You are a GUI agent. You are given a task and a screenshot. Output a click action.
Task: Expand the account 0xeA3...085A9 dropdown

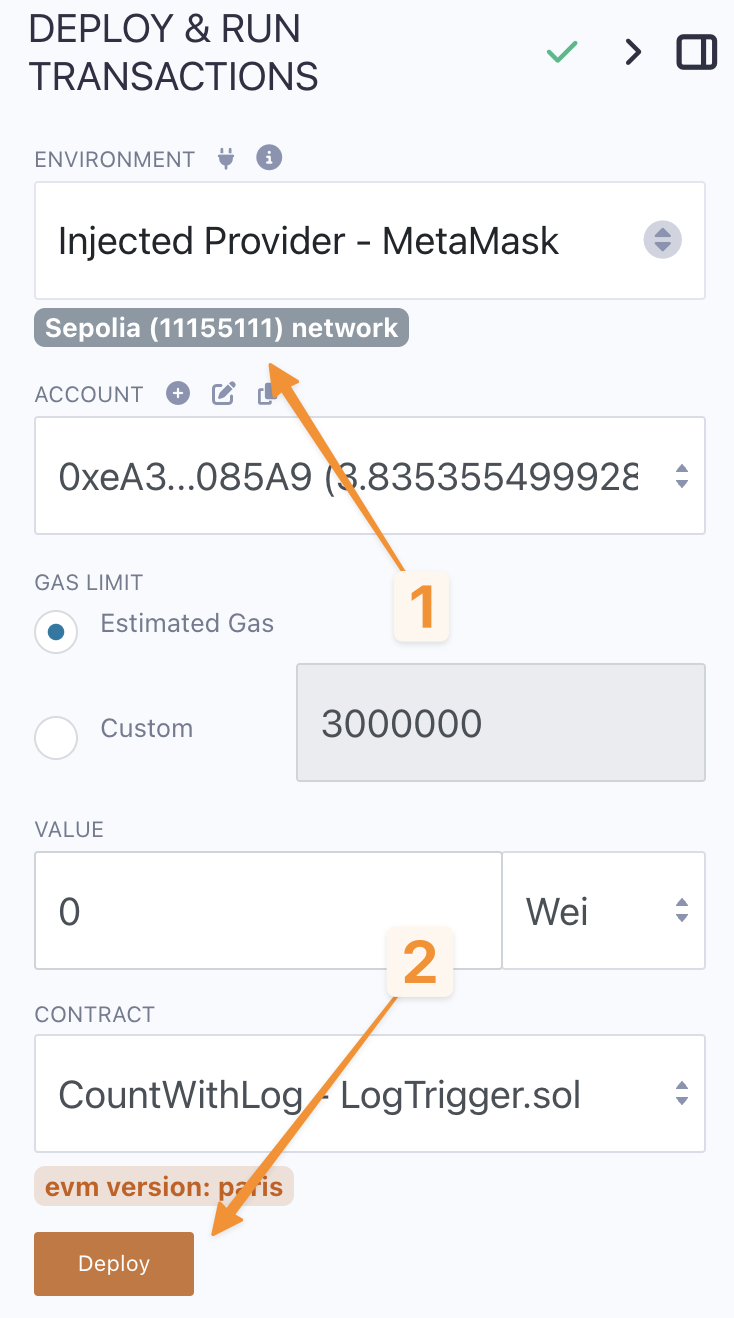click(x=370, y=476)
